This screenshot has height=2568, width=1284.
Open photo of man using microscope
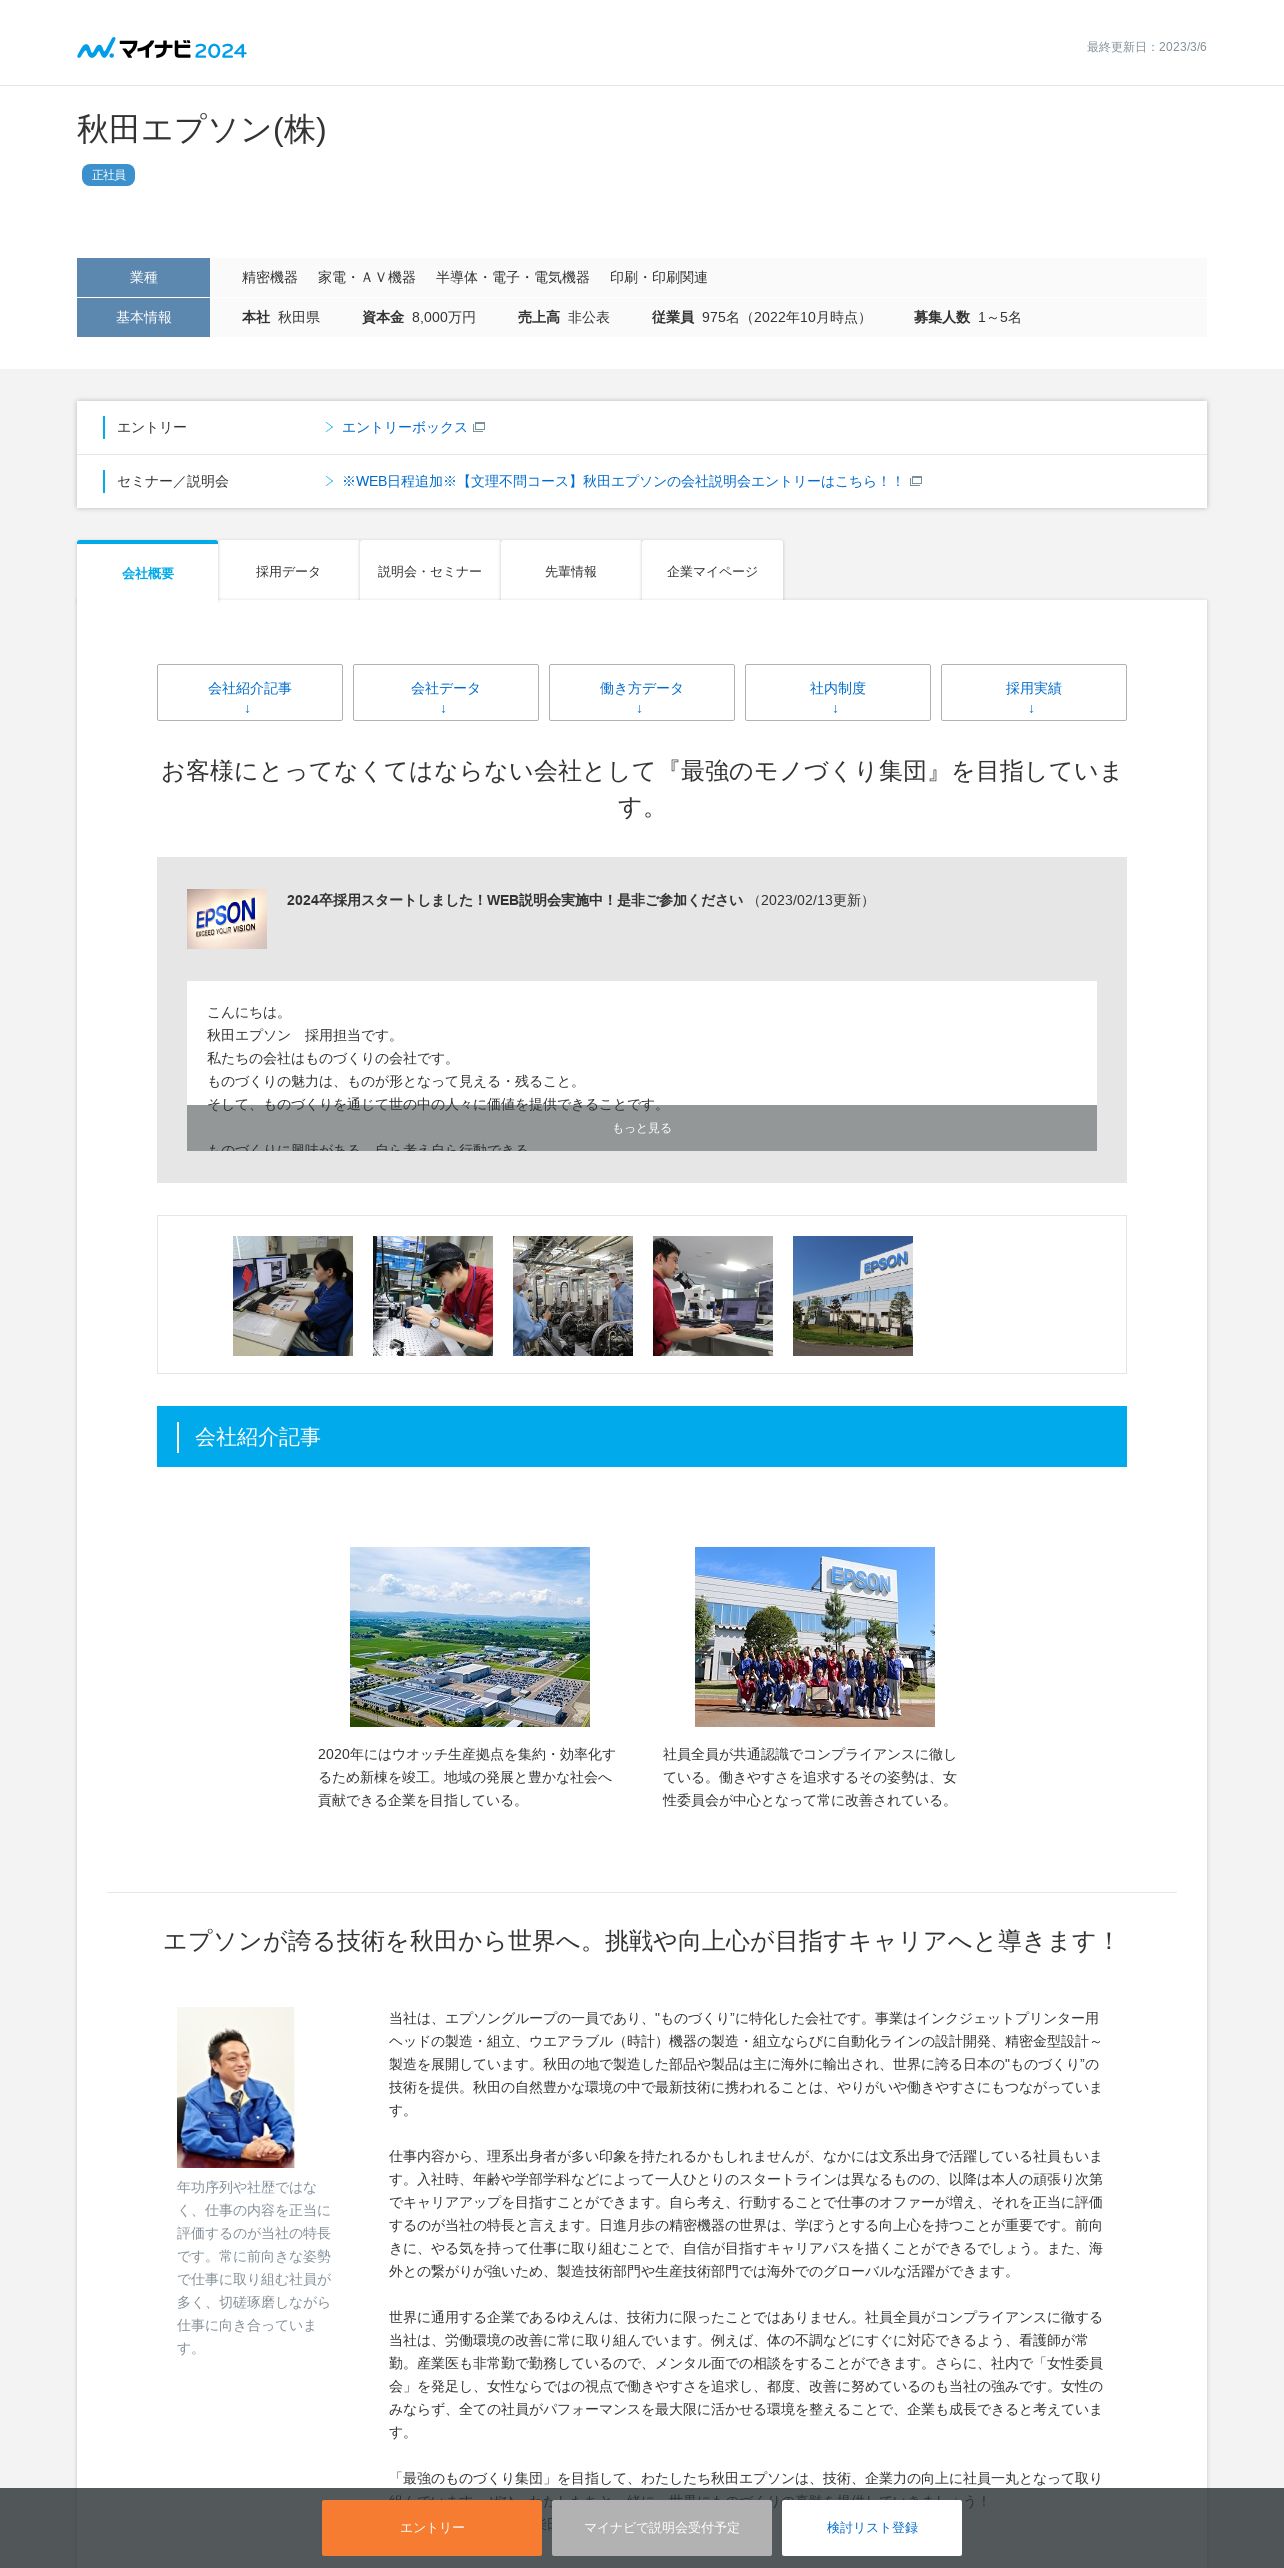click(713, 1296)
